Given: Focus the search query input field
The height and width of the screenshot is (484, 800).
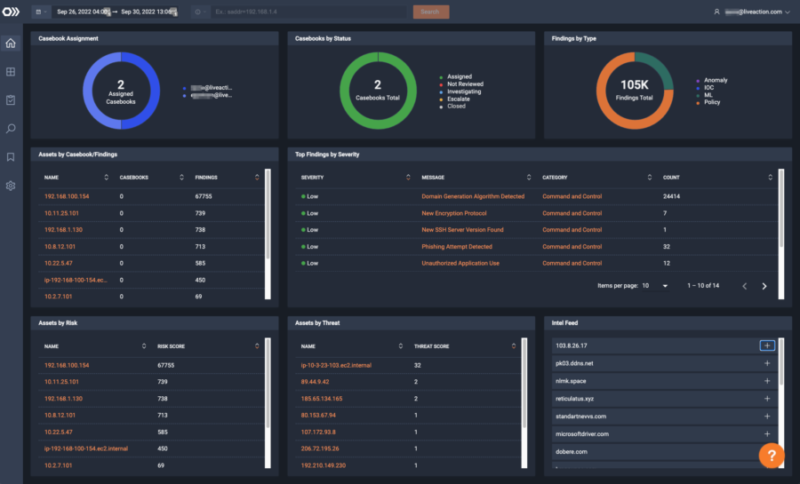Looking at the screenshot, I should 309,12.
